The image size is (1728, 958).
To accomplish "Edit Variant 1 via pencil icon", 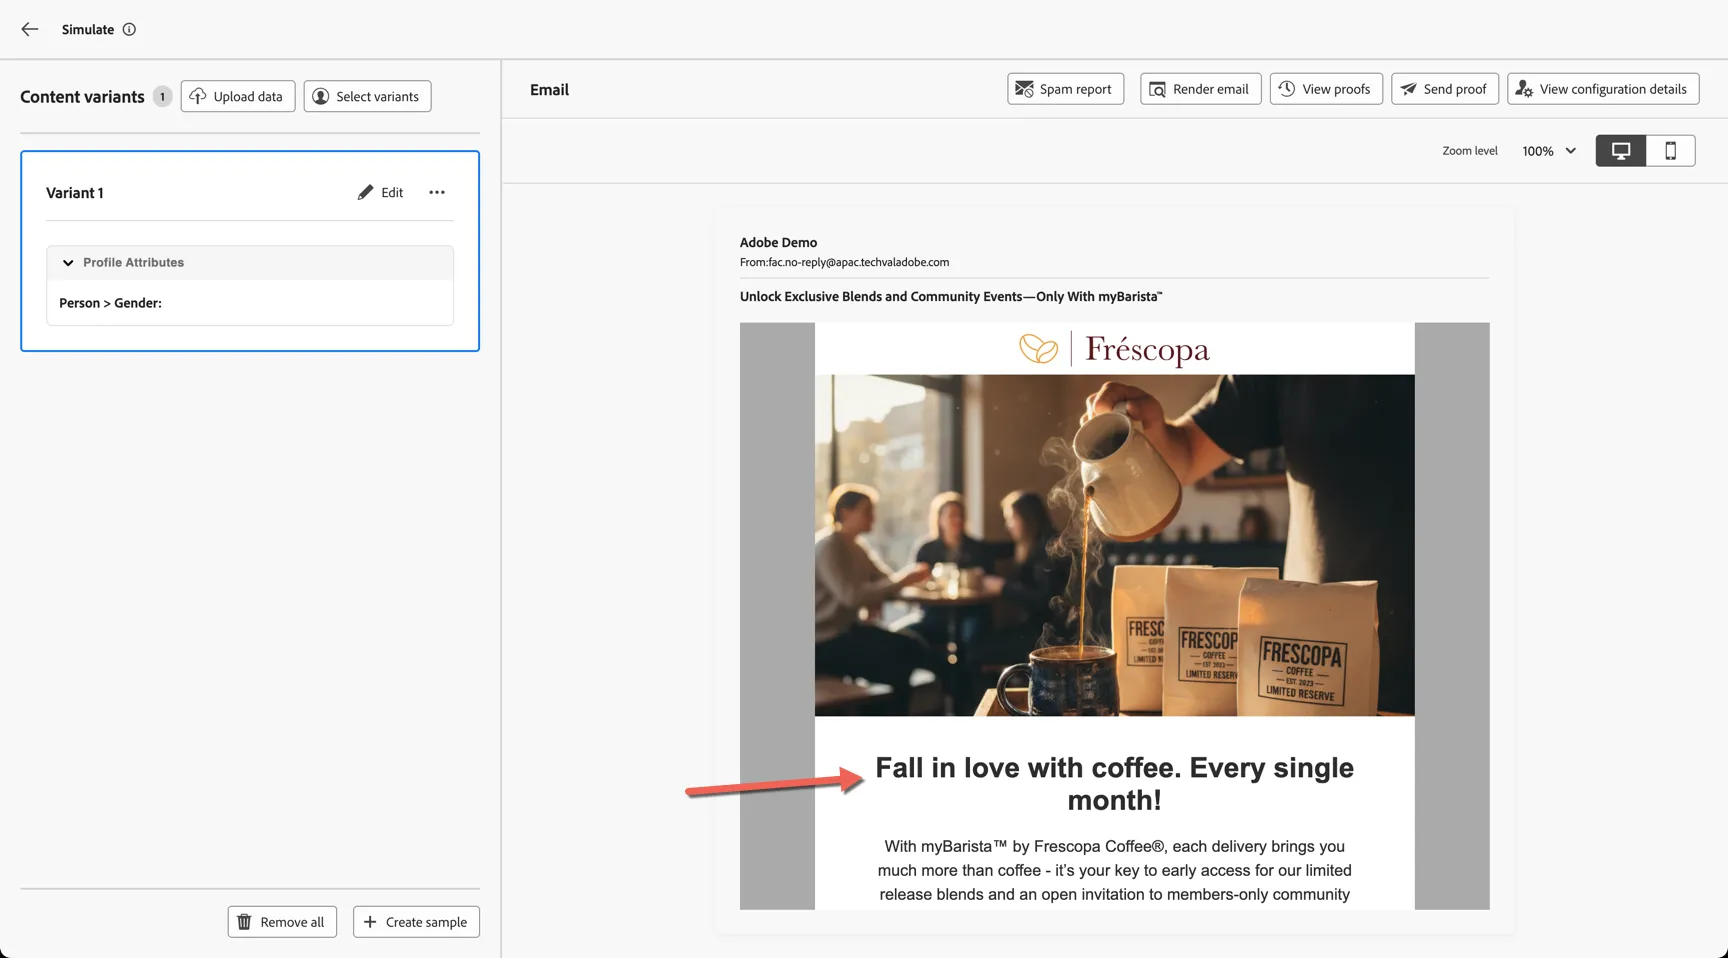I will pos(380,192).
